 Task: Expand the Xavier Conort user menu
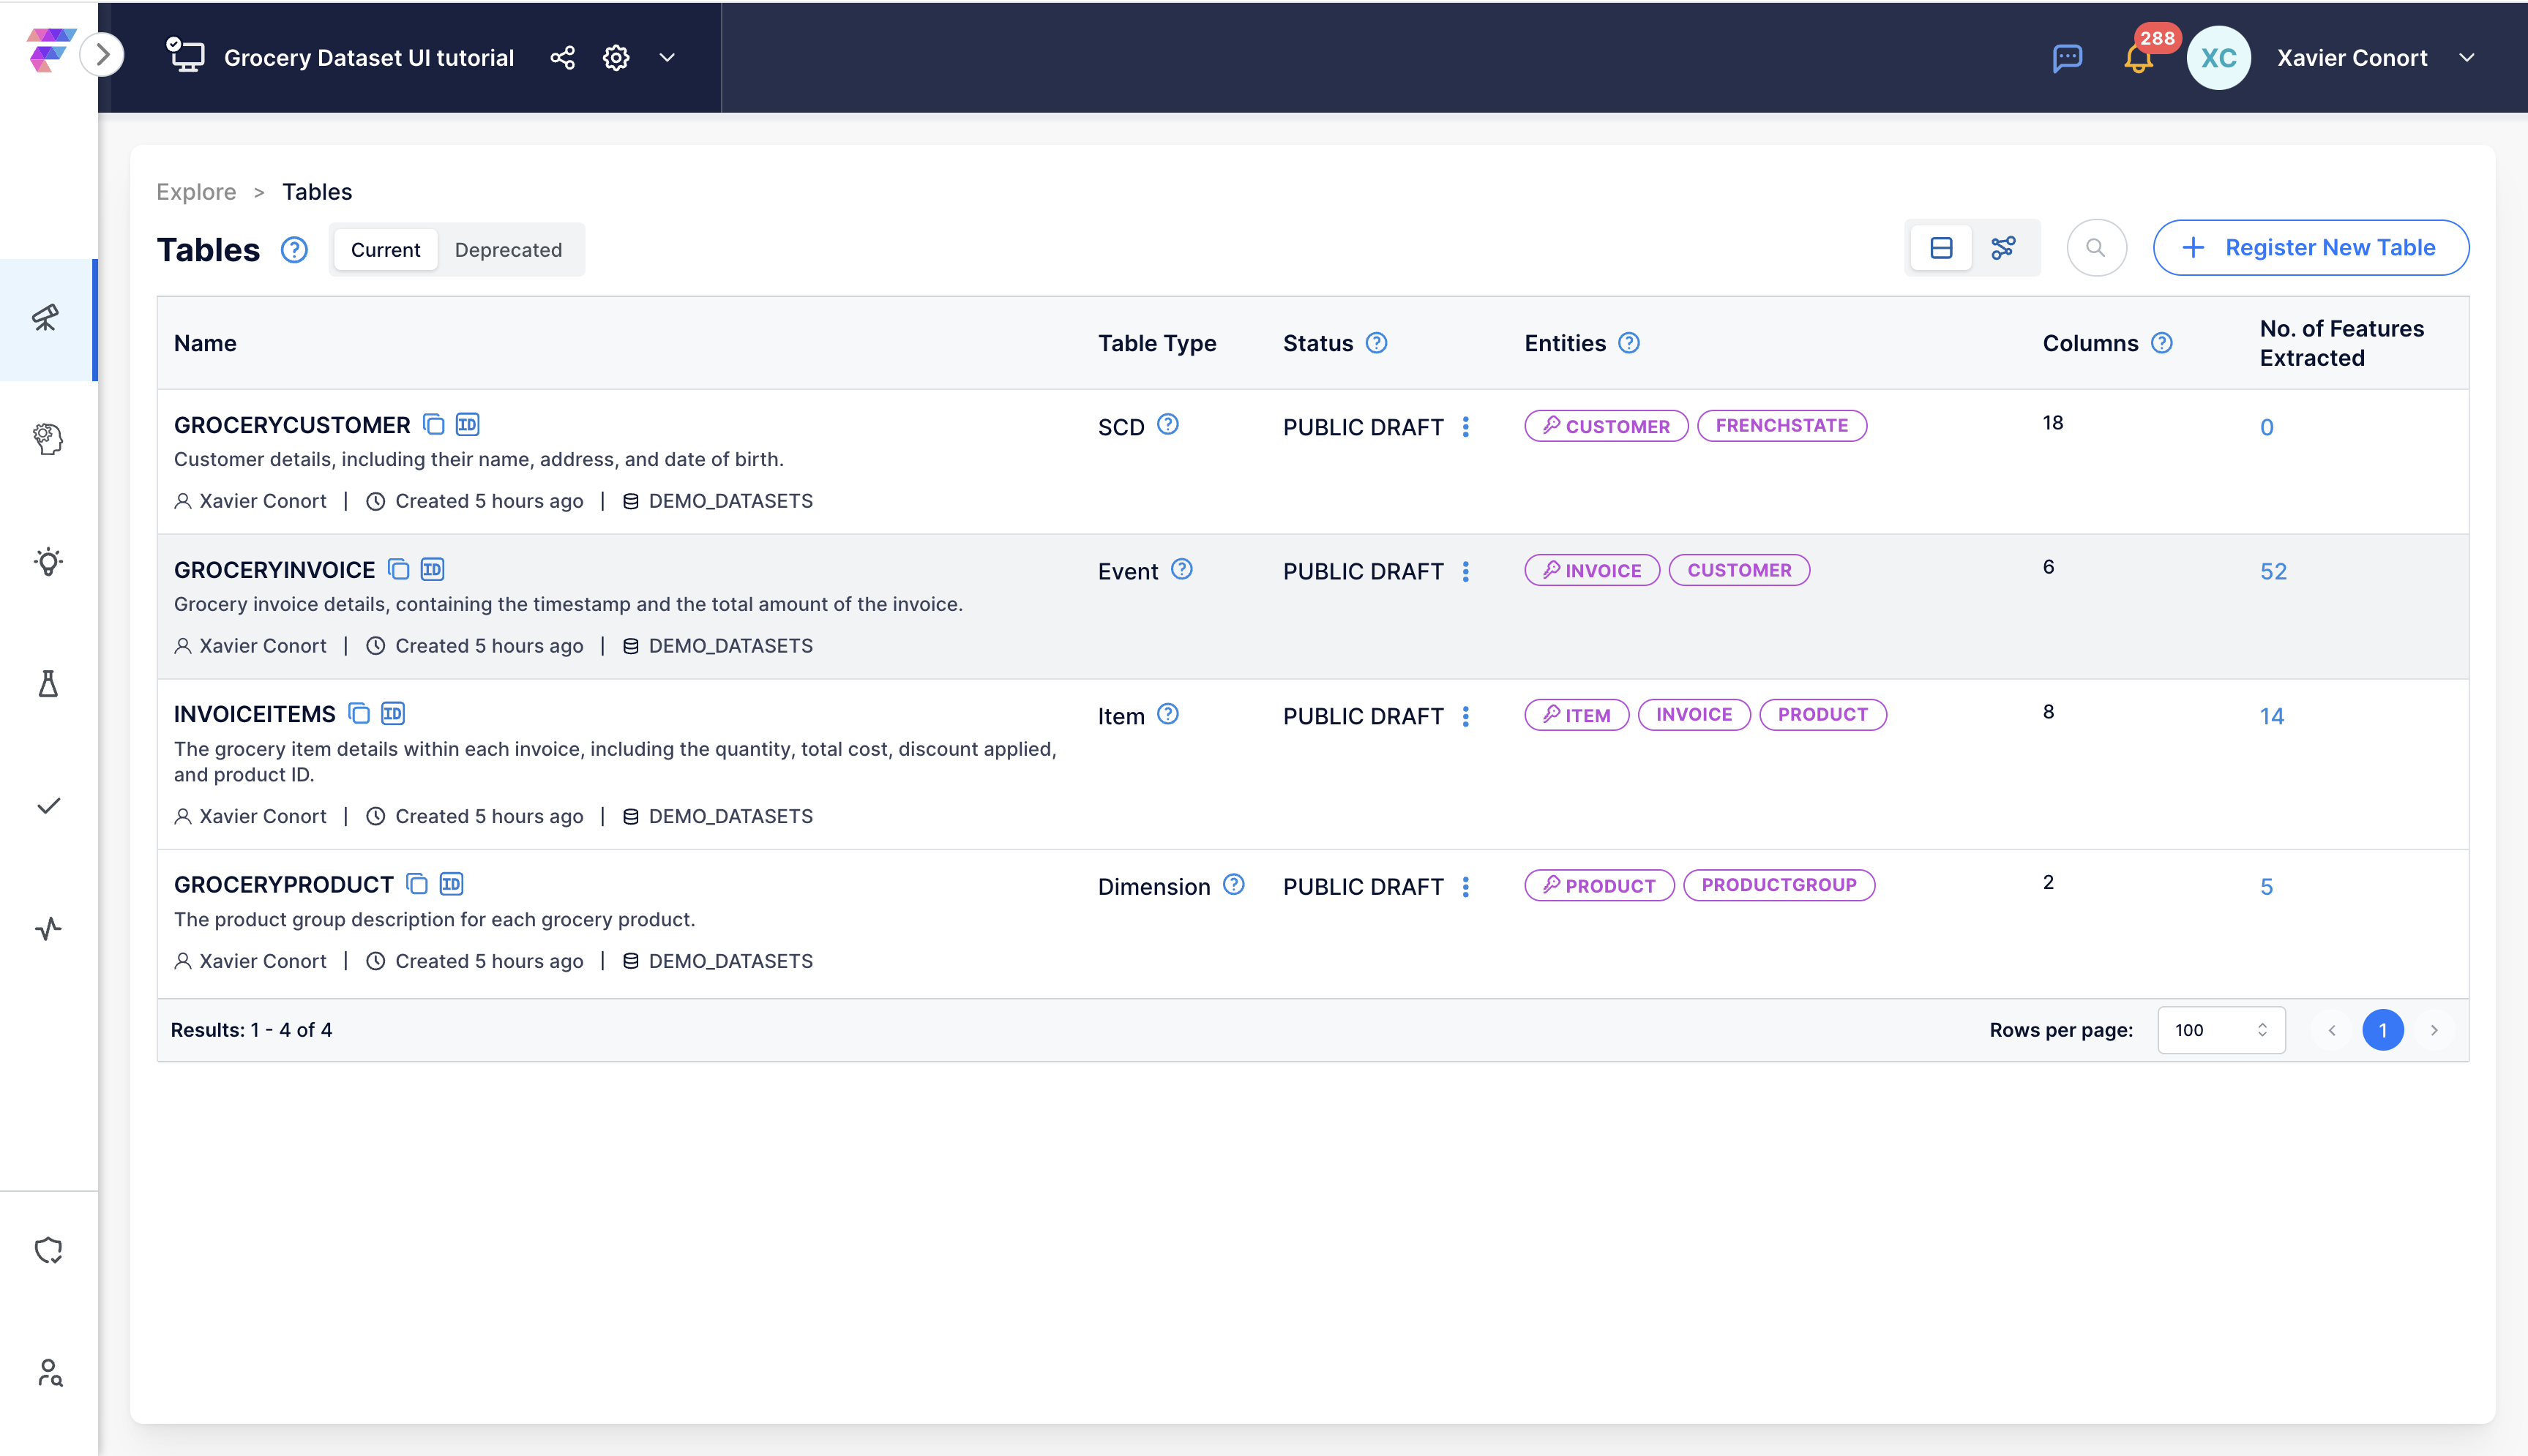[2467, 58]
